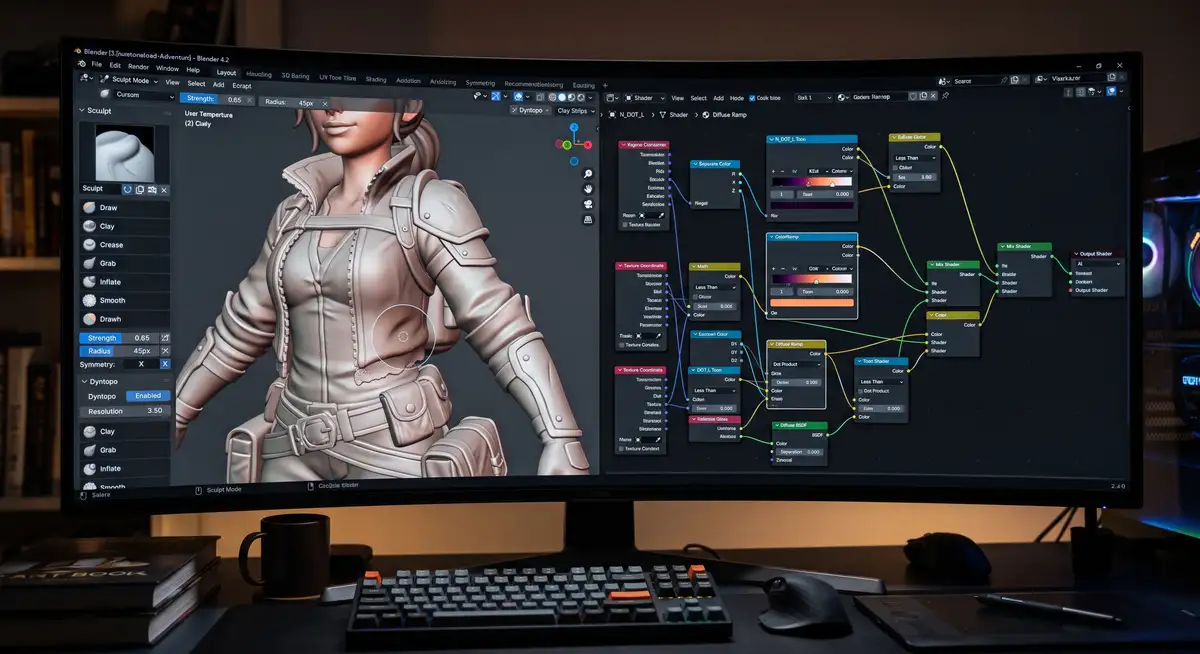Toggle the blue X symmetry button
1200x654 pixels.
(x=165, y=364)
